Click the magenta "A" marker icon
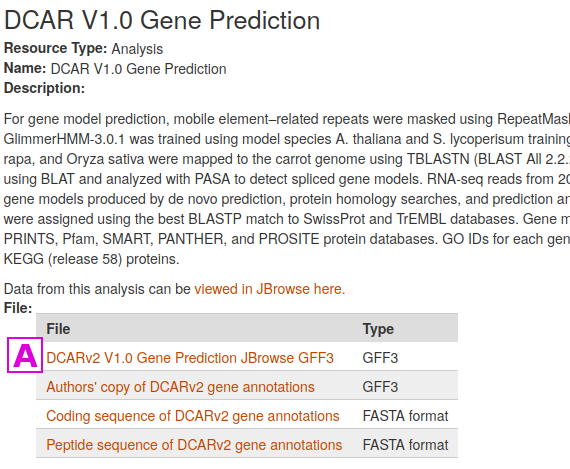Screen dimensions: 570x469 tap(25, 355)
